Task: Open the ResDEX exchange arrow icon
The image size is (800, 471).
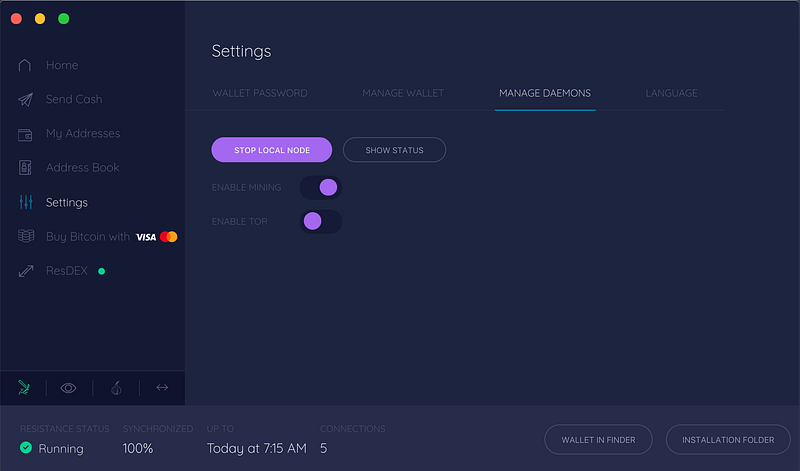Action: 26,271
